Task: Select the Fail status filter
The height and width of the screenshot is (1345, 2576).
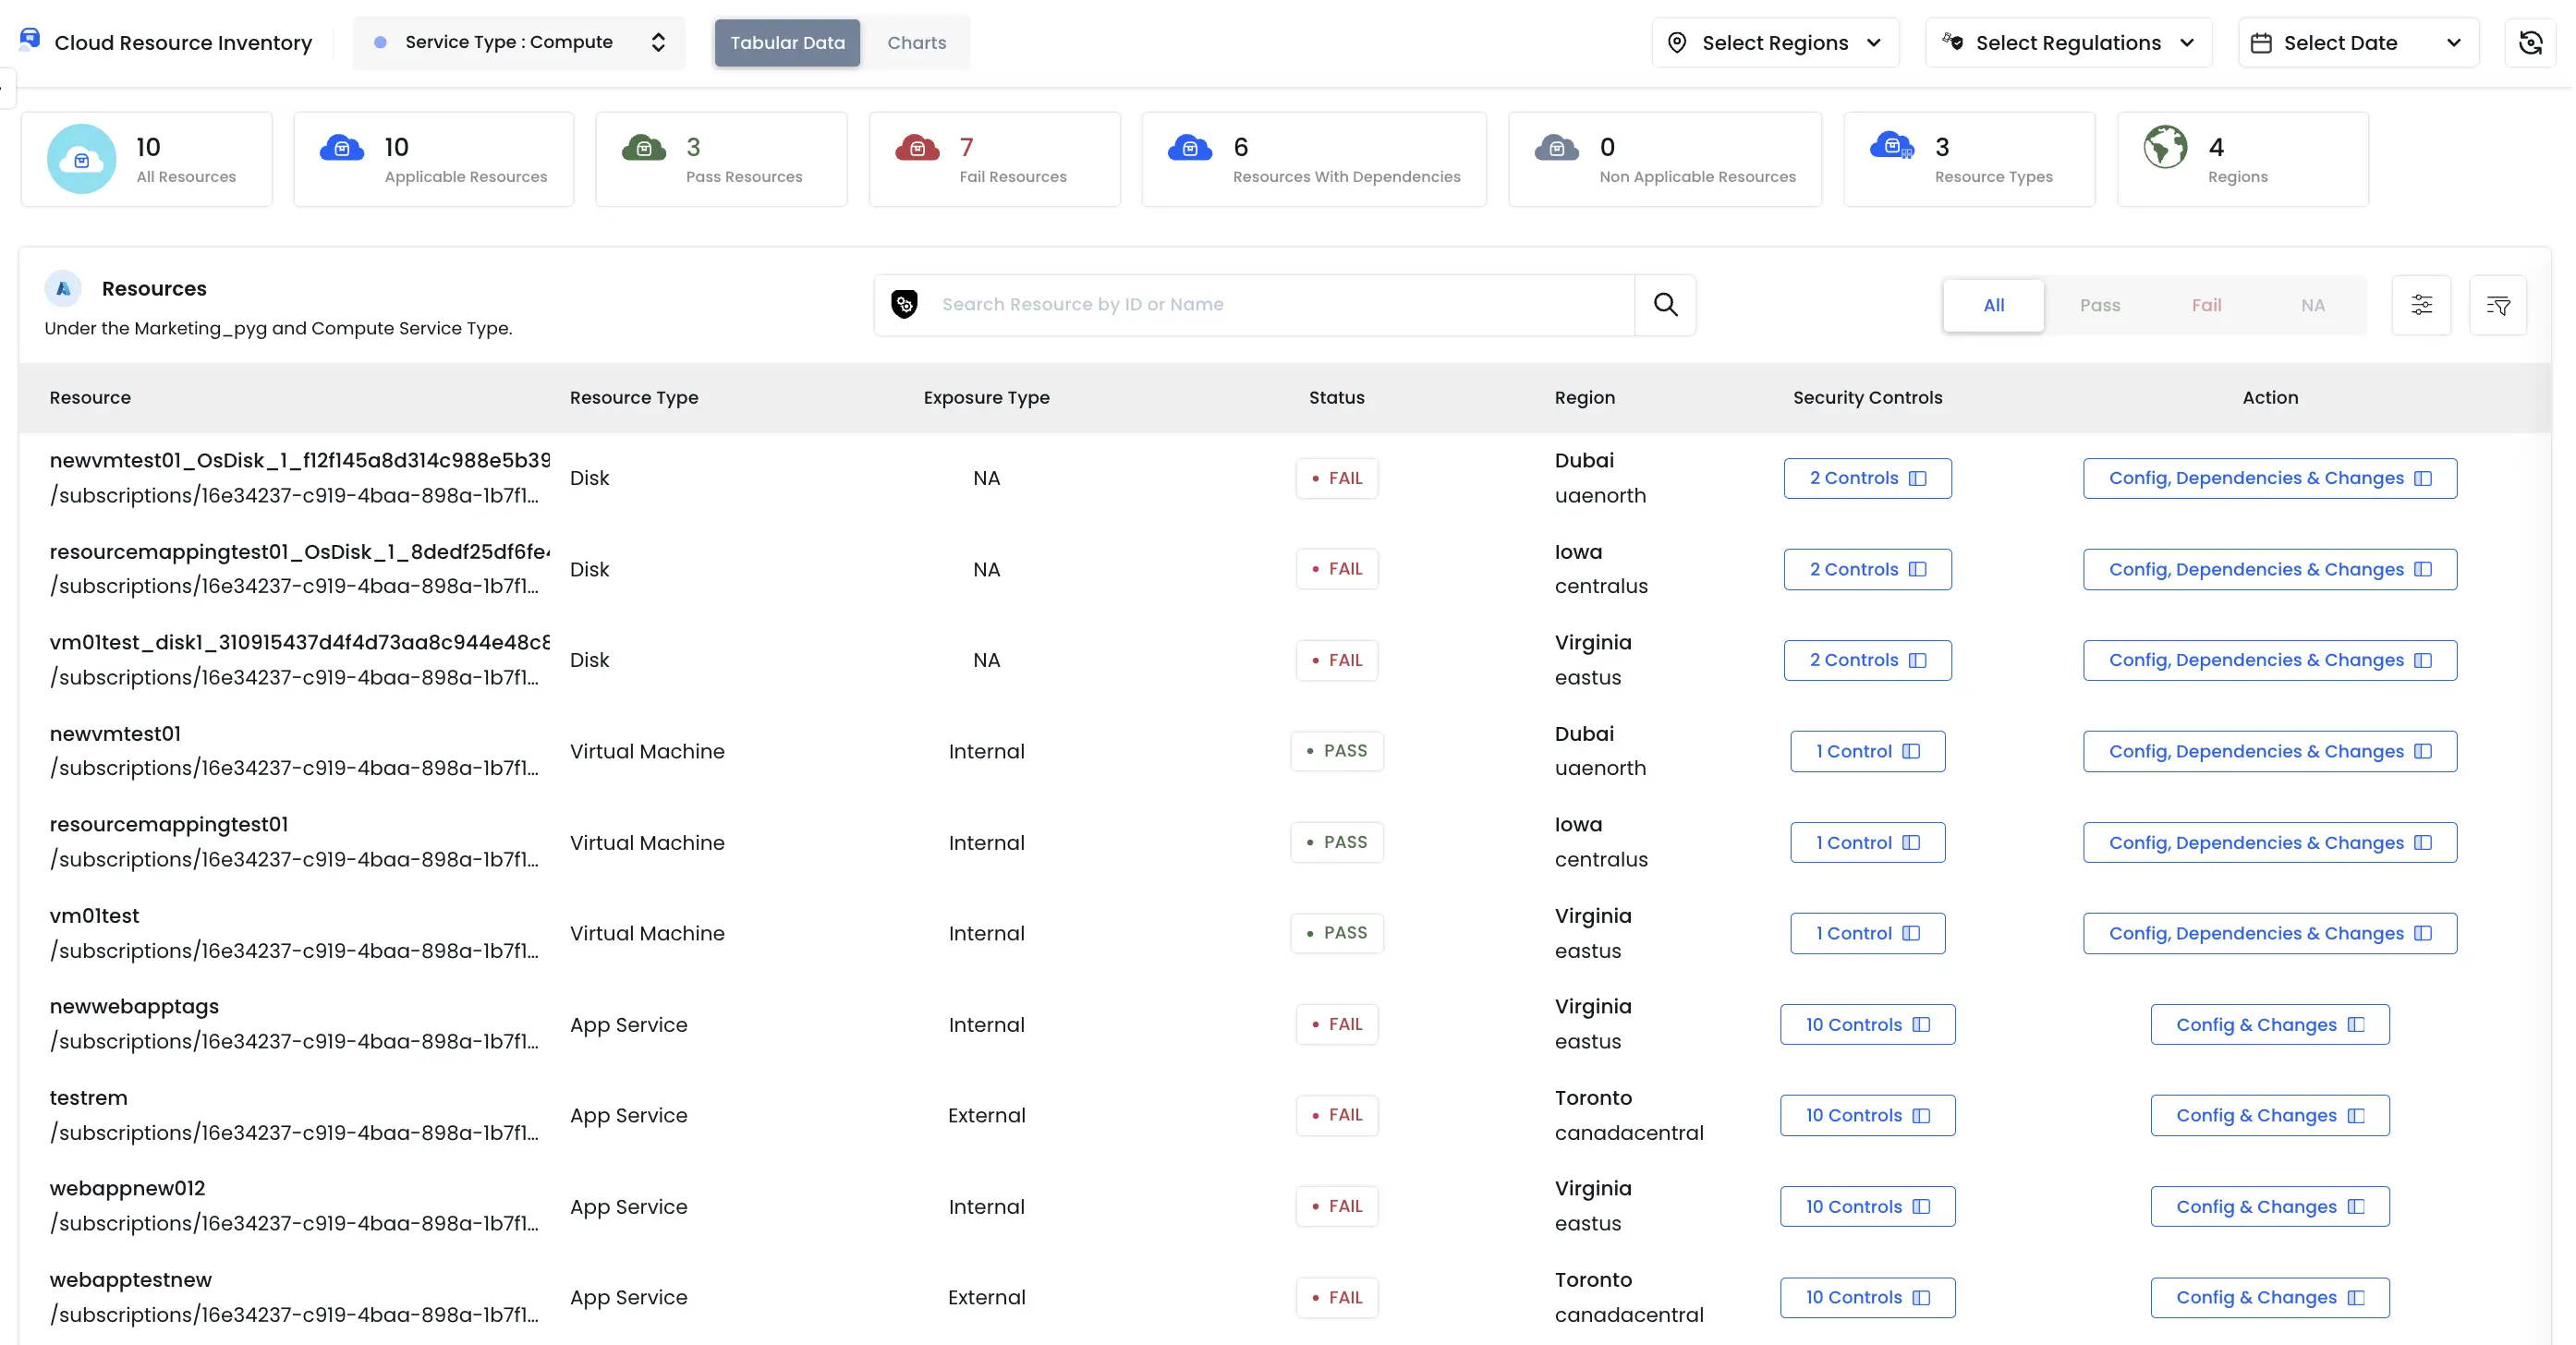Action: pyautogui.click(x=2207, y=305)
